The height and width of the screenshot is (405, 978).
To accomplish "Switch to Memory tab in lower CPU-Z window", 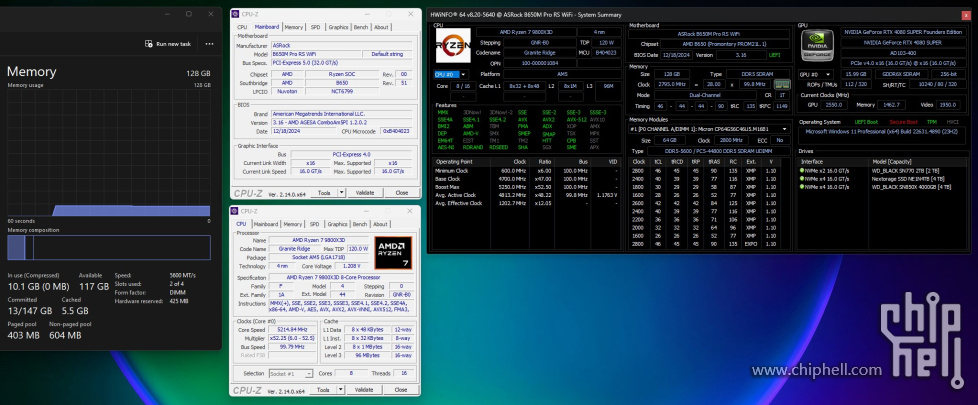I will point(293,224).
